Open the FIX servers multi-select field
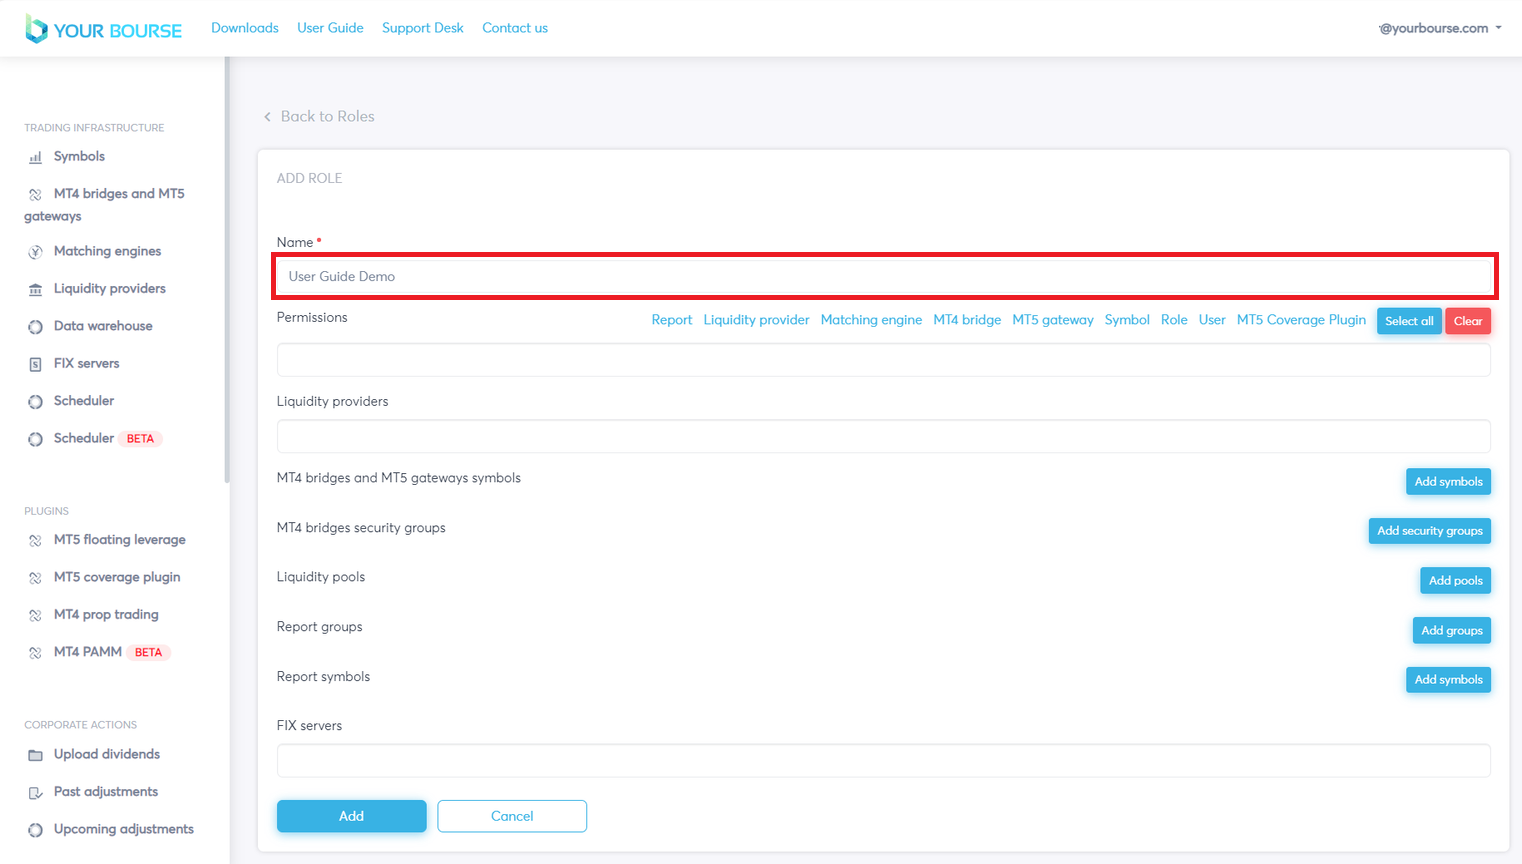Viewport: 1522px width, 864px height. (884, 760)
